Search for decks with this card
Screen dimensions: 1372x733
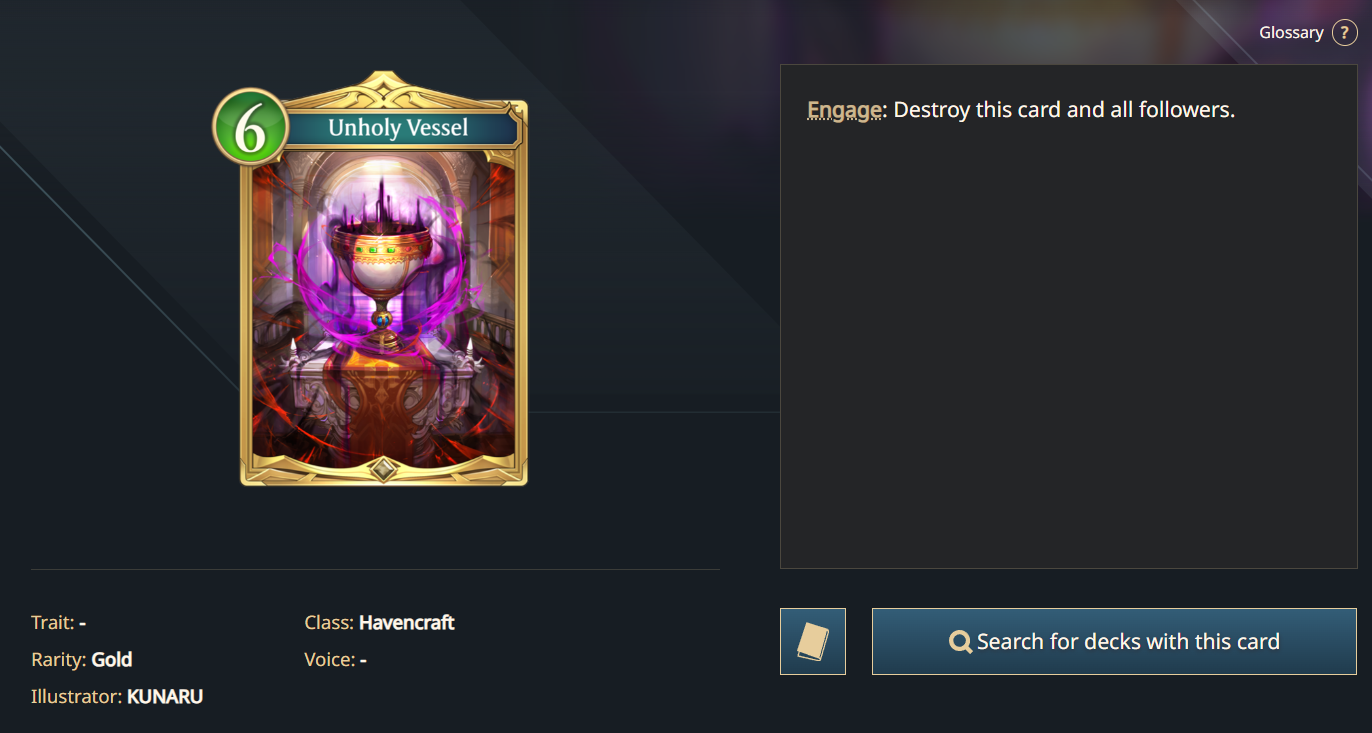point(1114,641)
